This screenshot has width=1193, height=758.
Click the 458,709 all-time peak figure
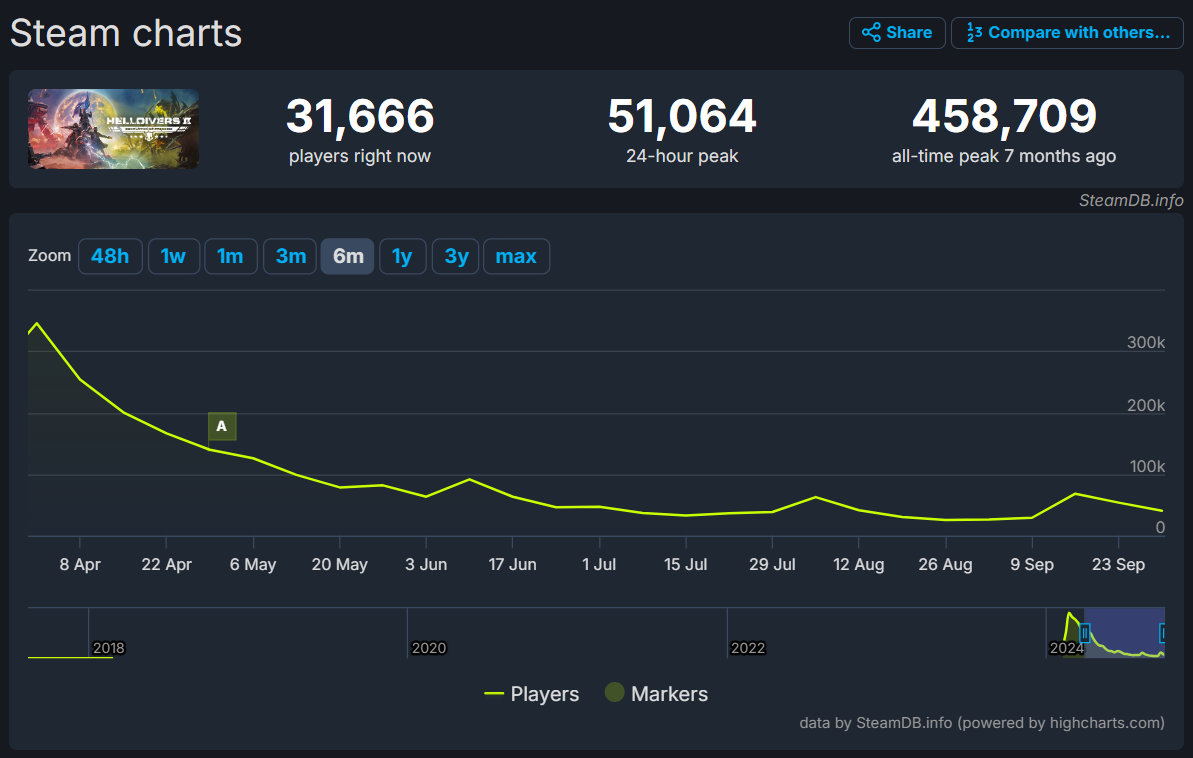1004,116
